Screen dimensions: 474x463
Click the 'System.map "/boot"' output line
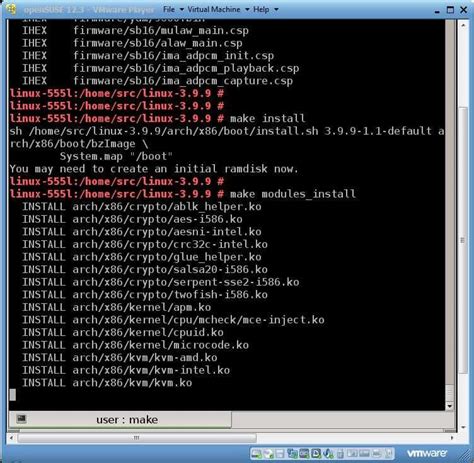116,156
